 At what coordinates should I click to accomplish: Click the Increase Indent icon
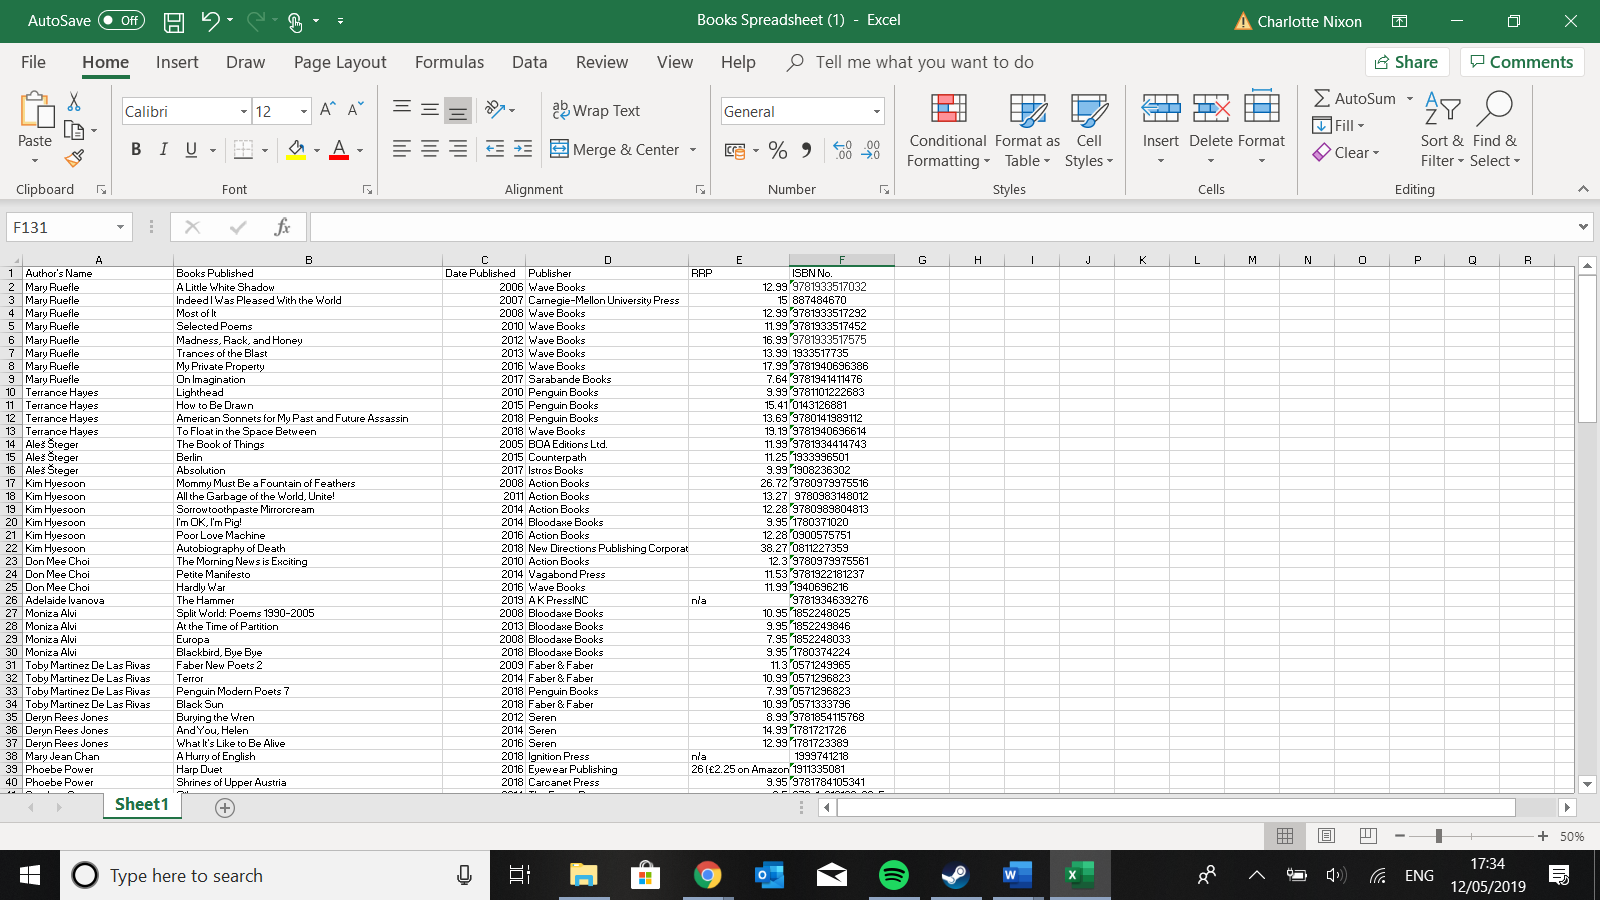coord(522,149)
